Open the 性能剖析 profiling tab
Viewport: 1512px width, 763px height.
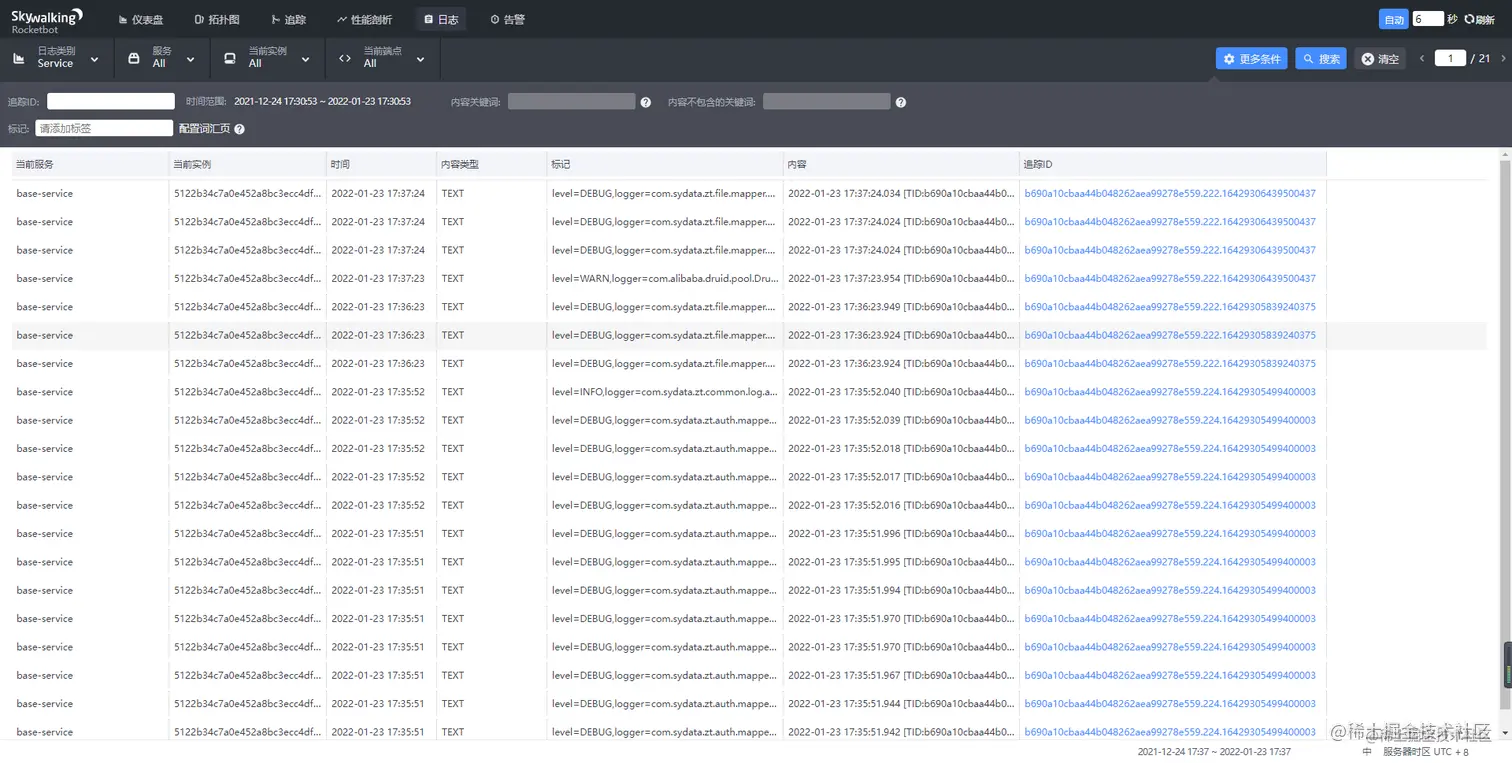(365, 19)
